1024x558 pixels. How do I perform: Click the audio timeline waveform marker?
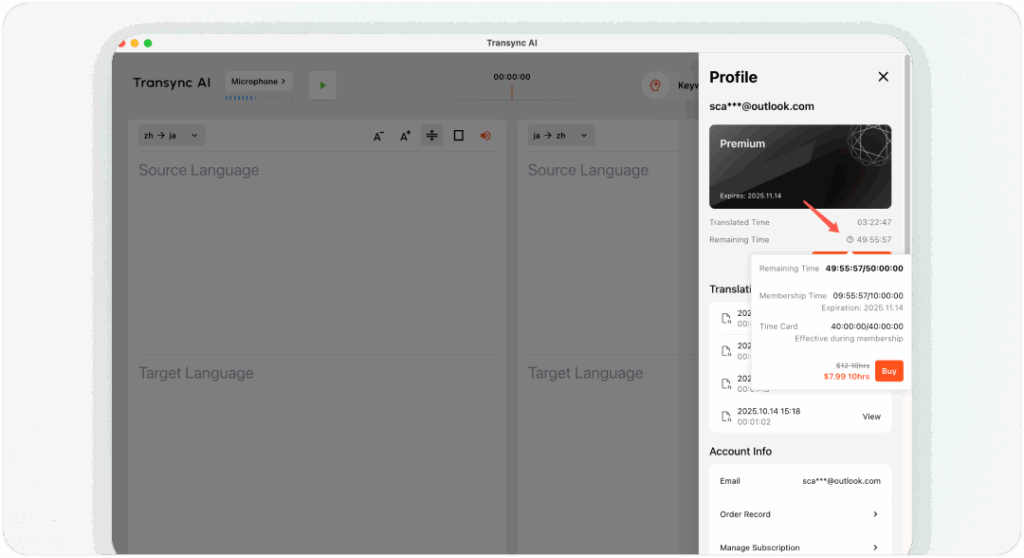click(x=512, y=92)
